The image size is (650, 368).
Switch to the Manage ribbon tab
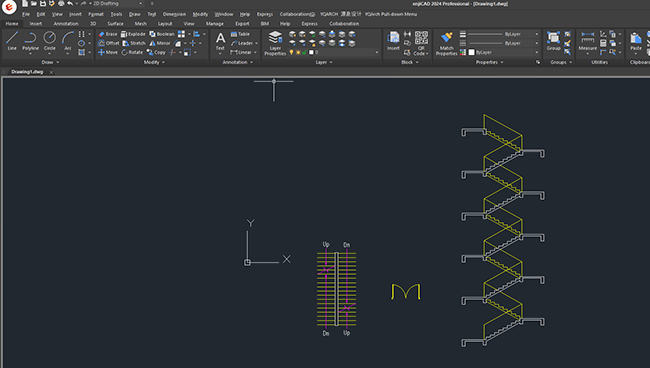point(215,24)
